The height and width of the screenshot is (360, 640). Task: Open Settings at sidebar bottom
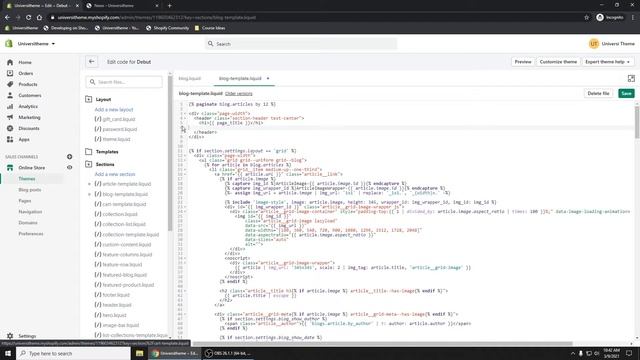tap(27, 336)
